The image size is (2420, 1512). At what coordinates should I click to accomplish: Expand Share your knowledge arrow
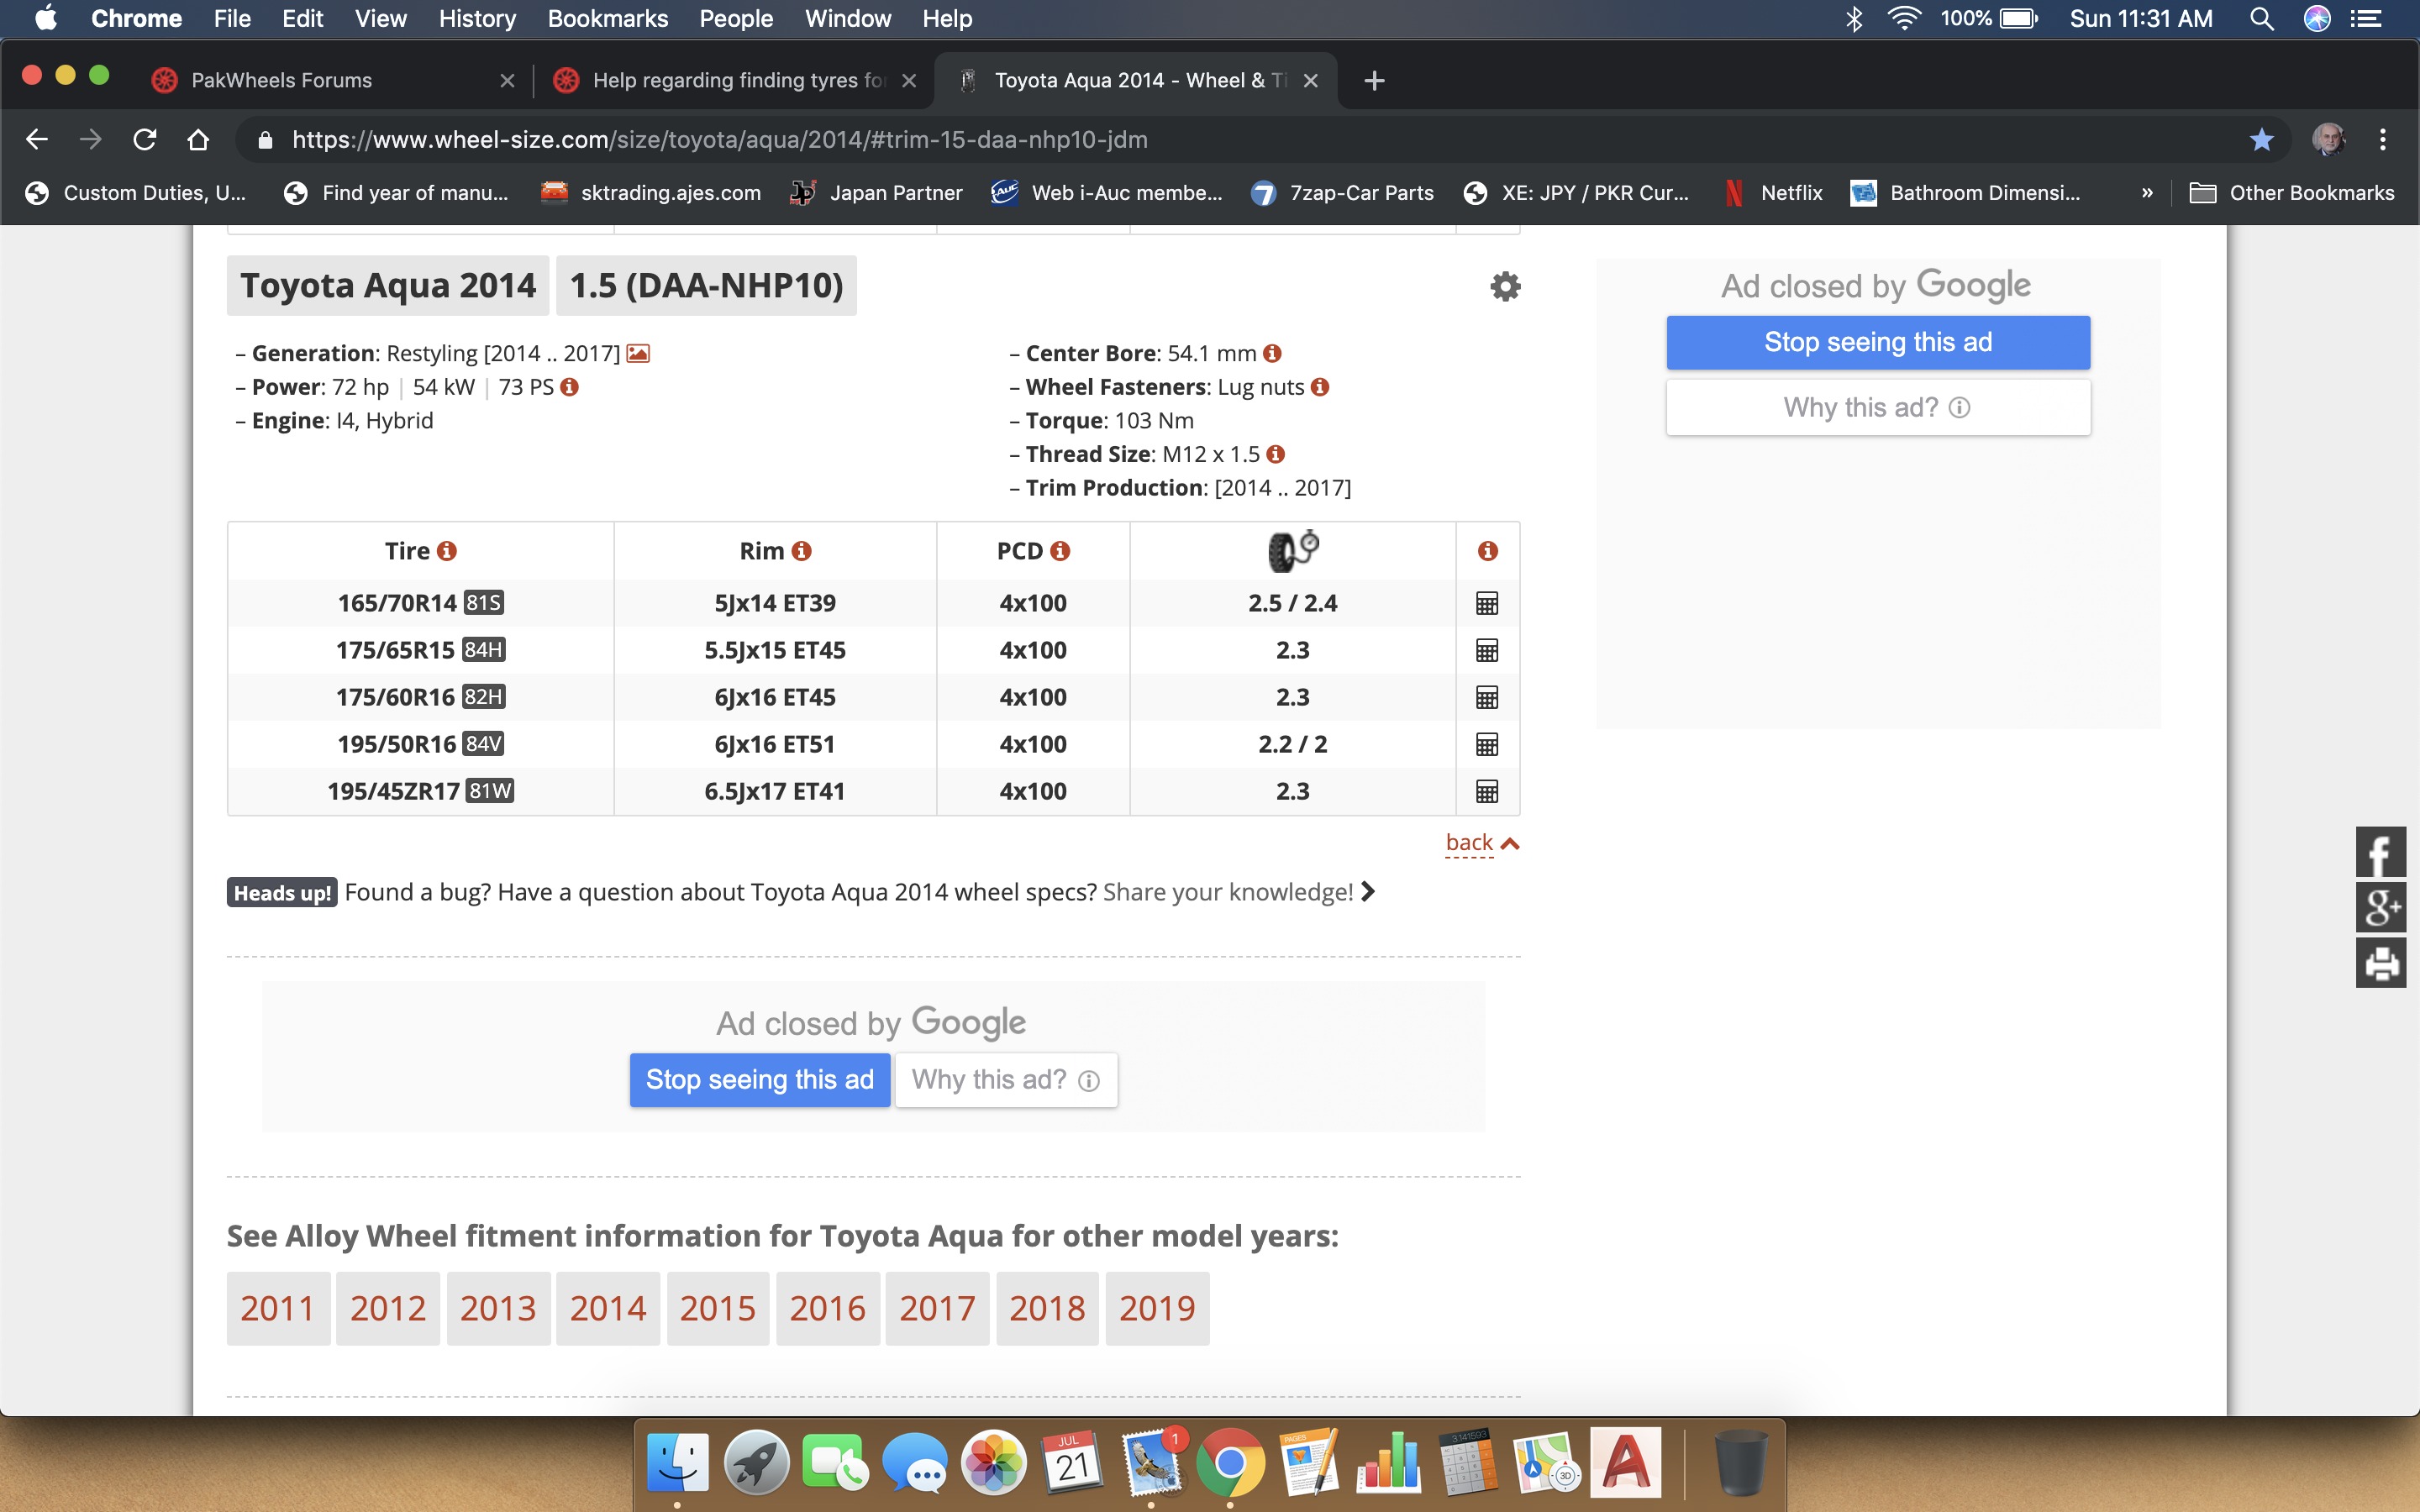click(x=1369, y=891)
